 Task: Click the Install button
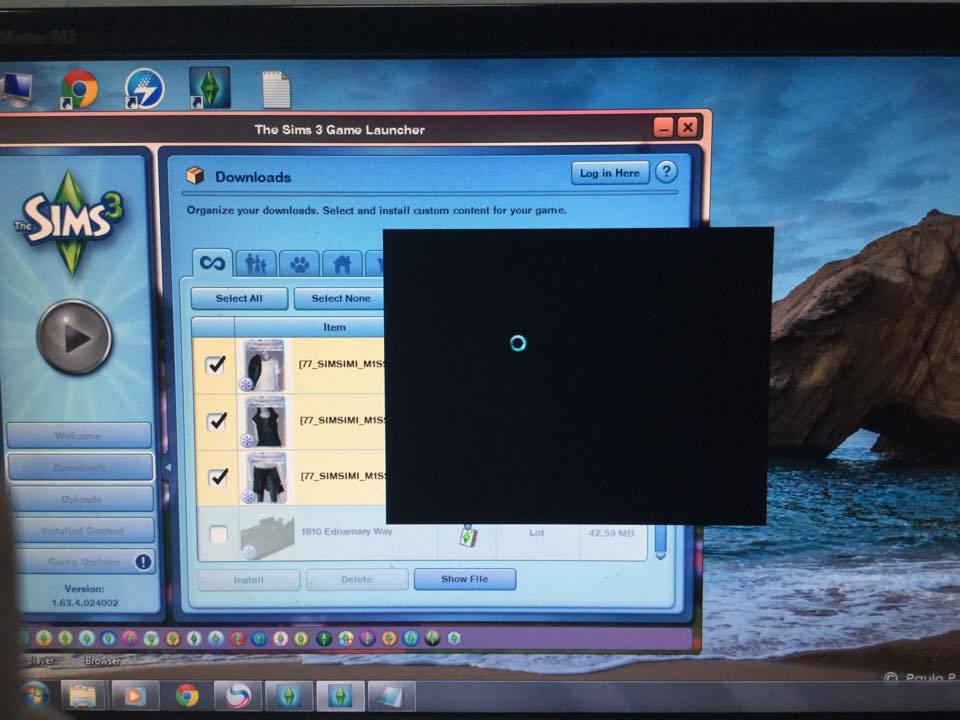tap(249, 579)
